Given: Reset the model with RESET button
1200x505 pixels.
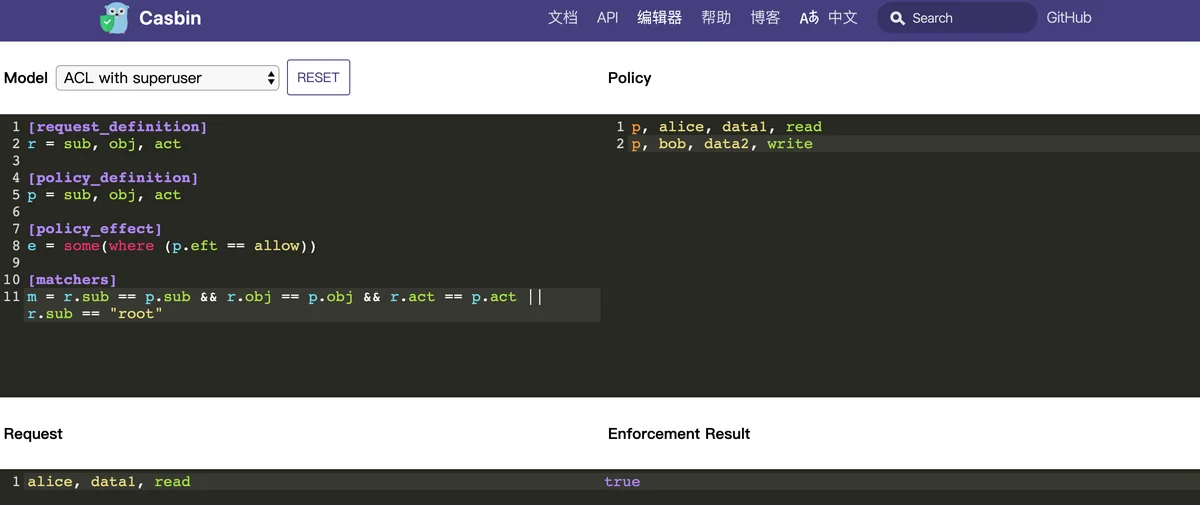Looking at the screenshot, I should (318, 78).
